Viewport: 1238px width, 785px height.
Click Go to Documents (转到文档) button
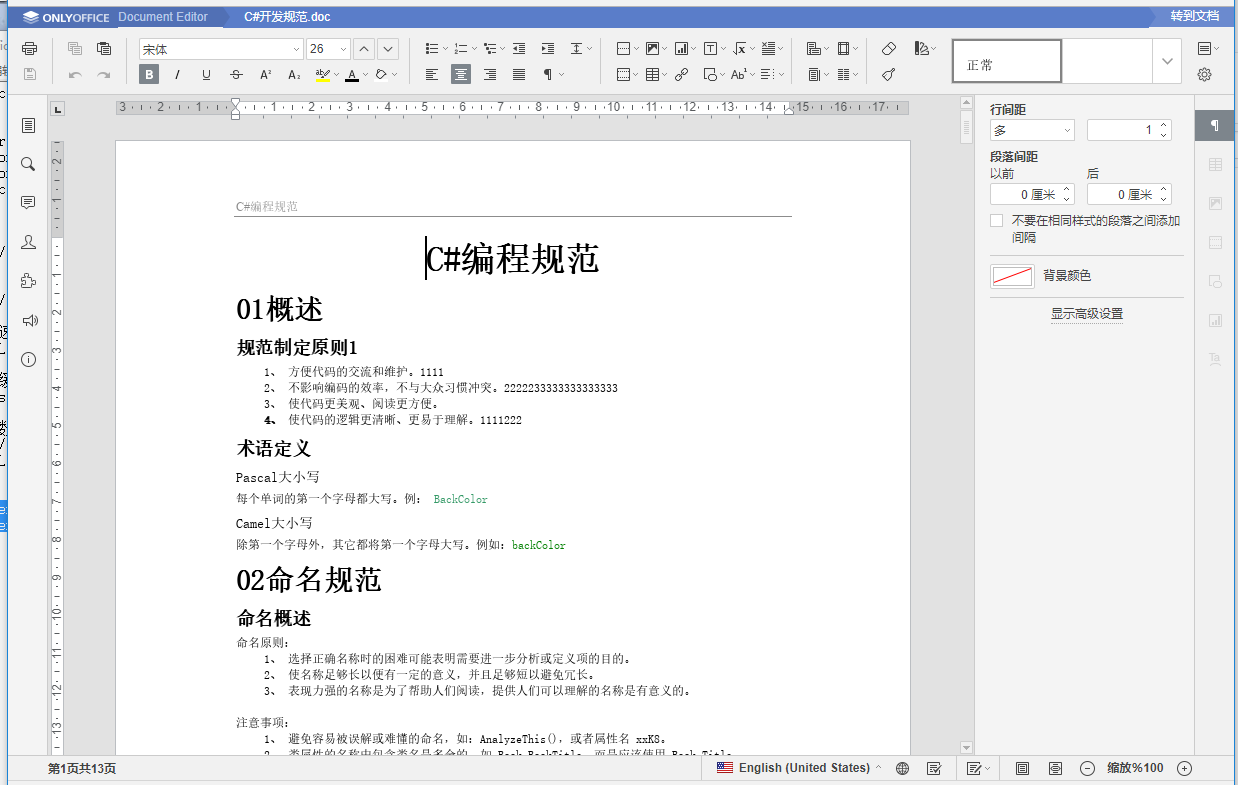1195,17
